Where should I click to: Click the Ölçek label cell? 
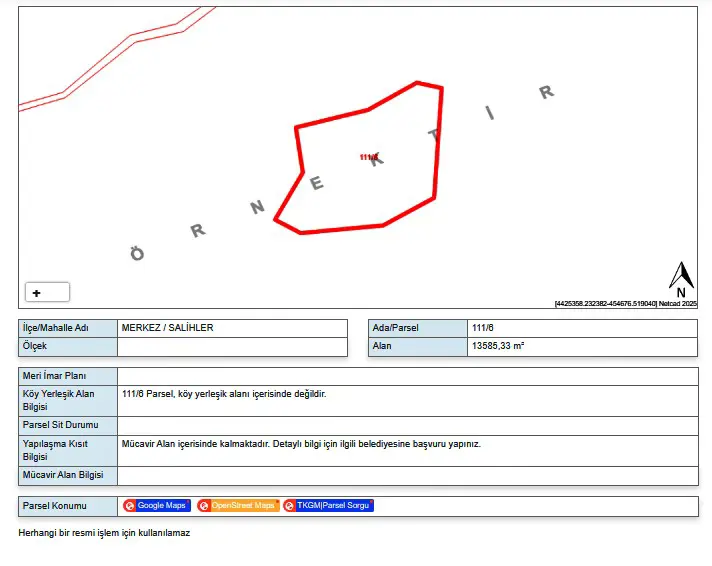click(x=68, y=347)
